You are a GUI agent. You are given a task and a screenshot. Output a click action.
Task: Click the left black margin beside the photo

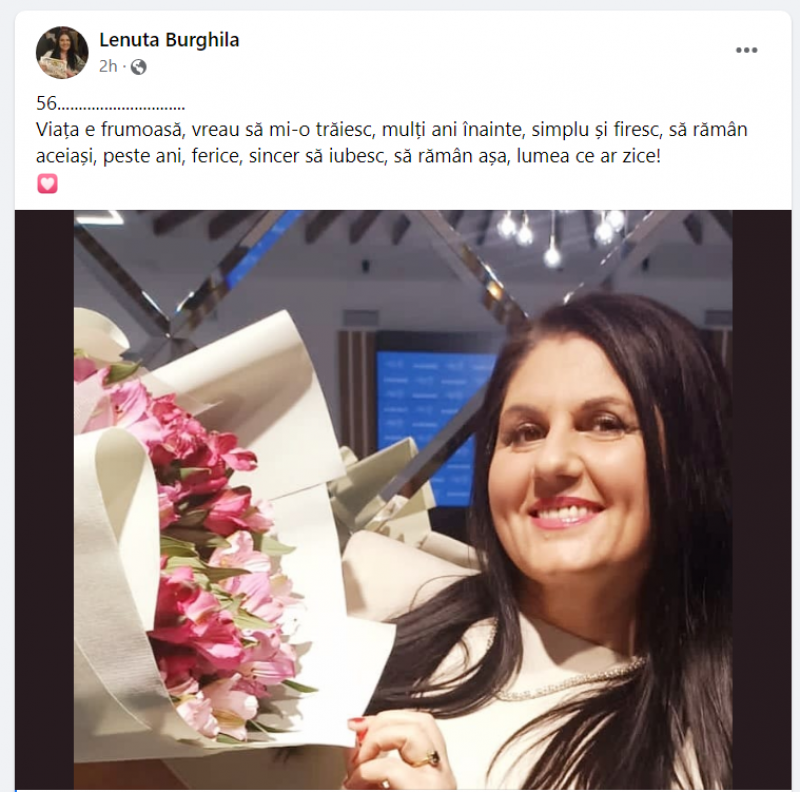pyautogui.click(x=44, y=500)
